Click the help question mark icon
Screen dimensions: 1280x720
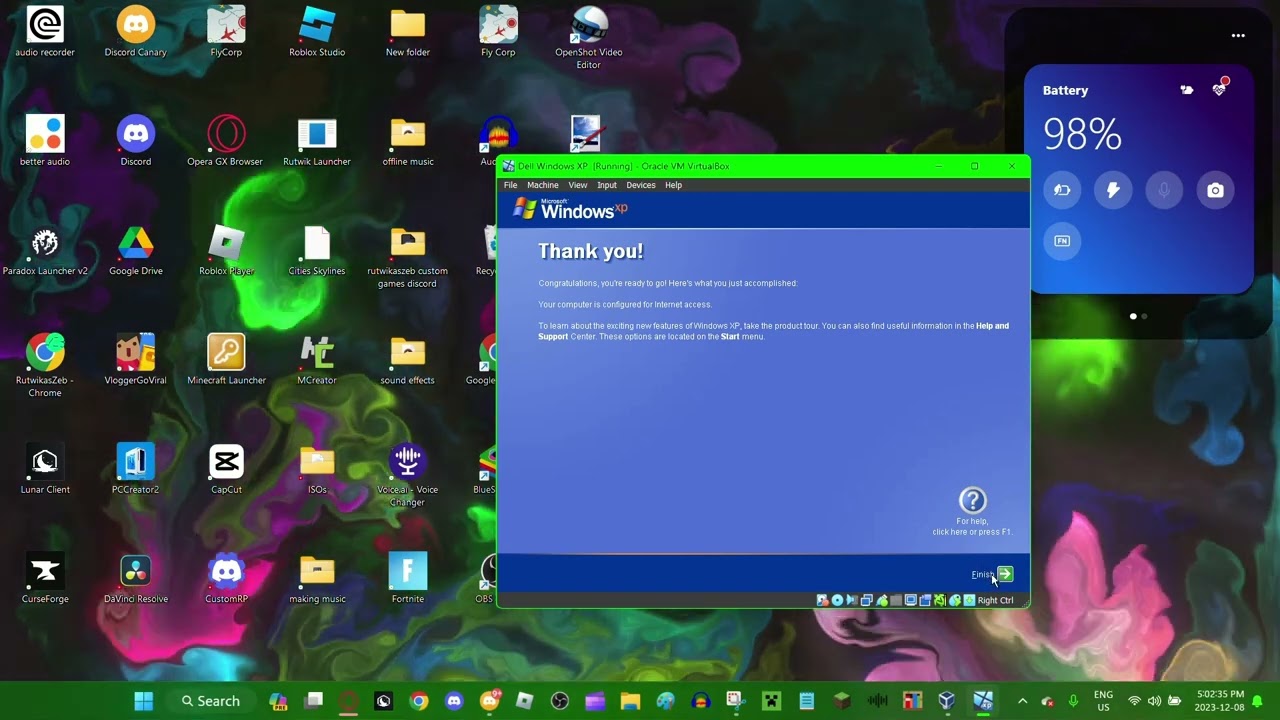point(973,500)
